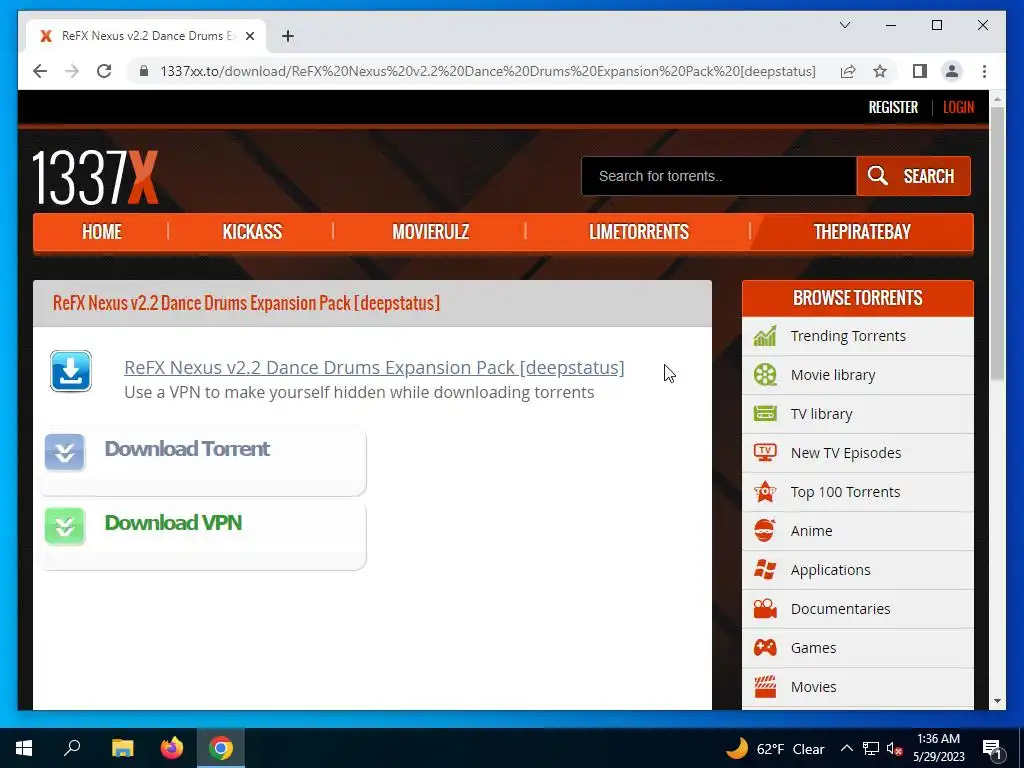The height and width of the screenshot is (768, 1024).
Task: Close the ReFX Nexus tab
Action: (x=249, y=36)
